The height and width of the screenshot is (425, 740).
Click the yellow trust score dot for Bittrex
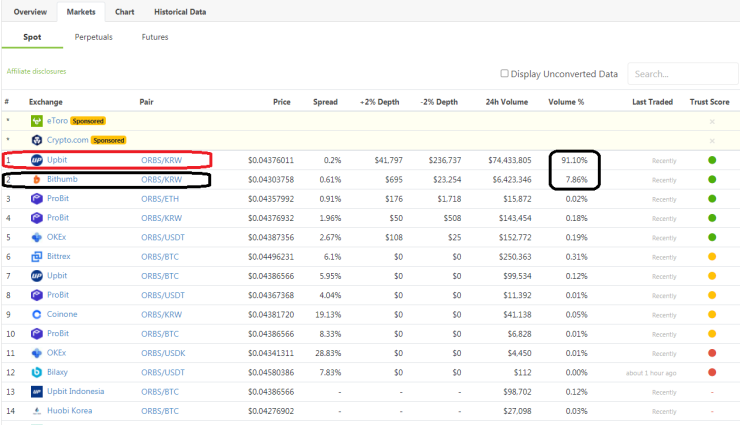point(712,257)
